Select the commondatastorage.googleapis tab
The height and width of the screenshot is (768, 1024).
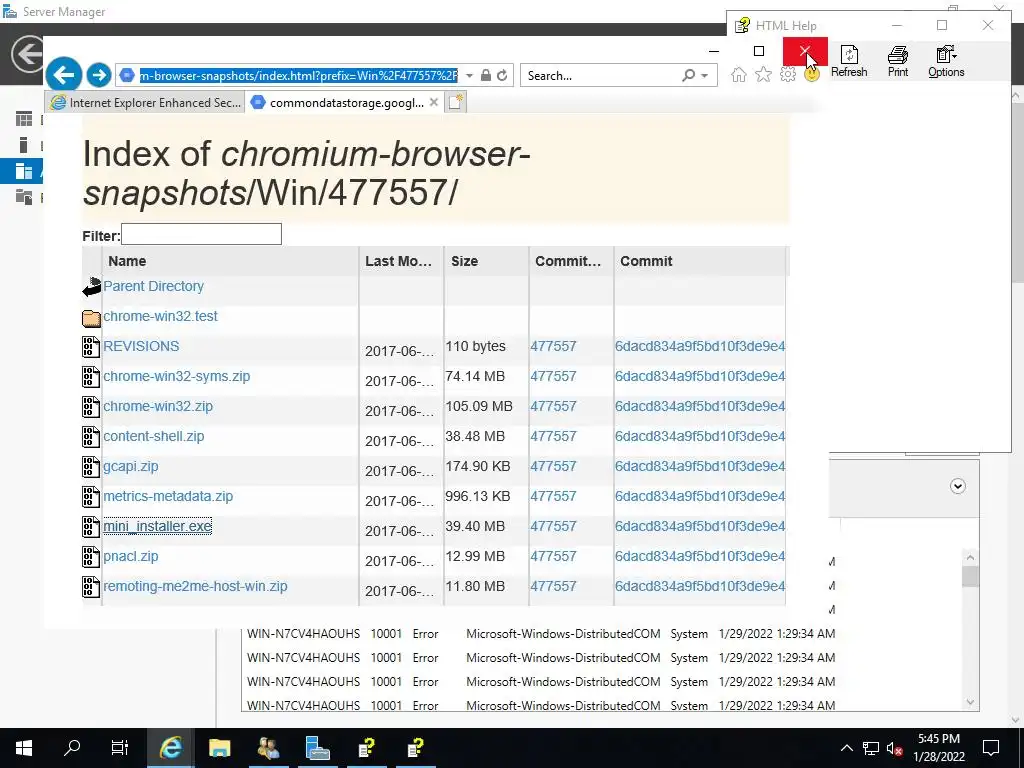[338, 103]
